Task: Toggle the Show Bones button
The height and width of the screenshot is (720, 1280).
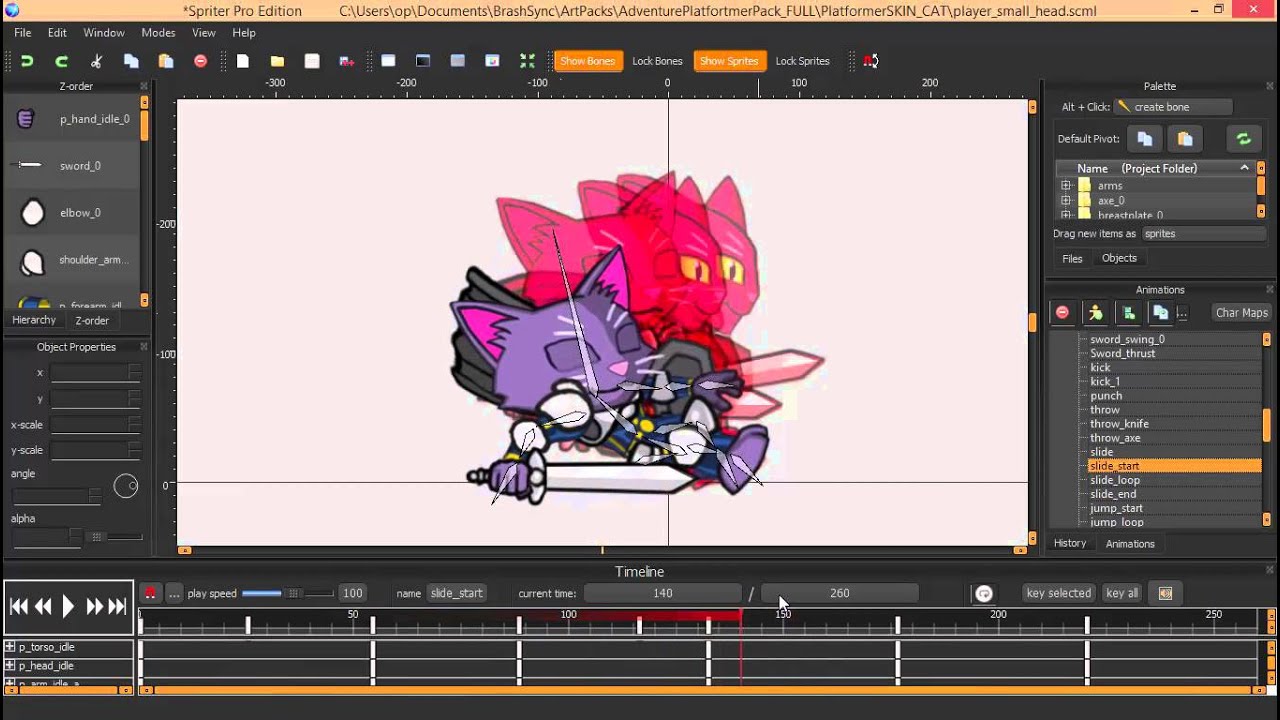Action: click(587, 61)
